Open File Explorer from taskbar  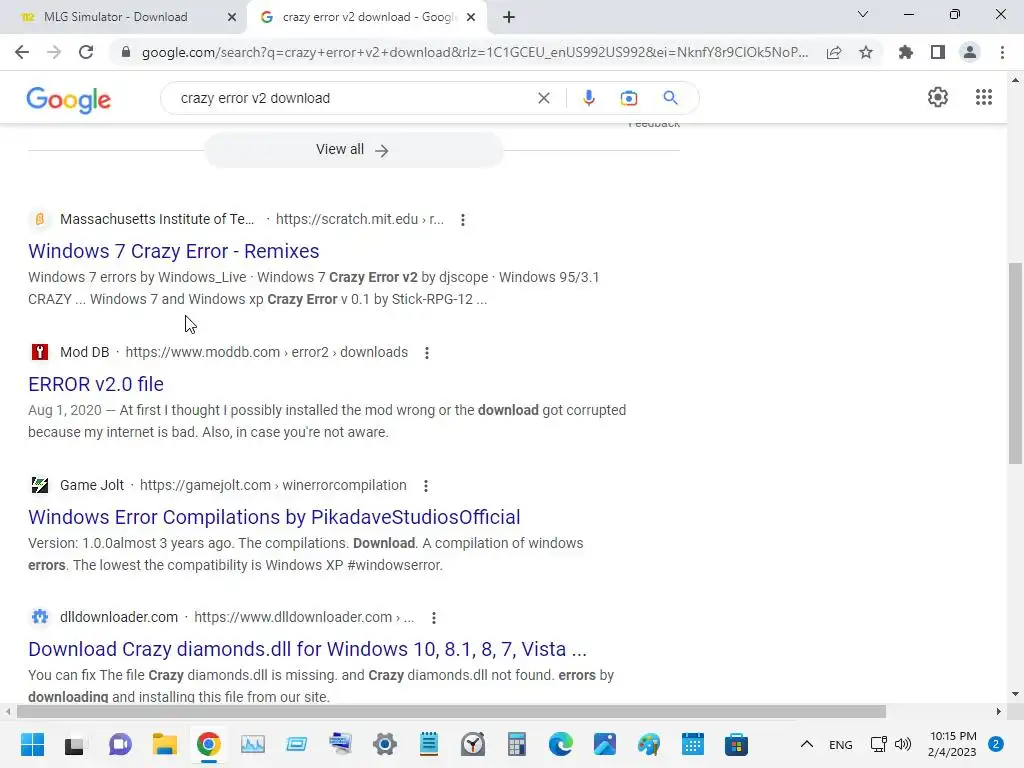point(165,744)
